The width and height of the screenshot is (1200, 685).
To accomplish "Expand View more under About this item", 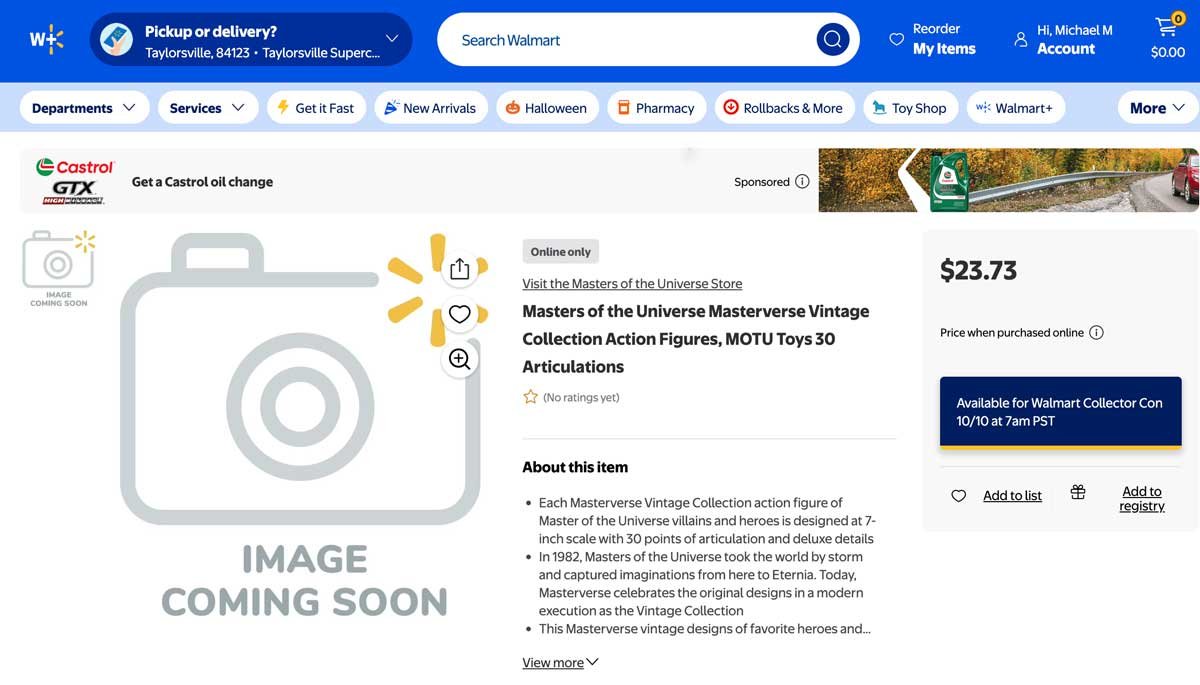I will coord(559,662).
